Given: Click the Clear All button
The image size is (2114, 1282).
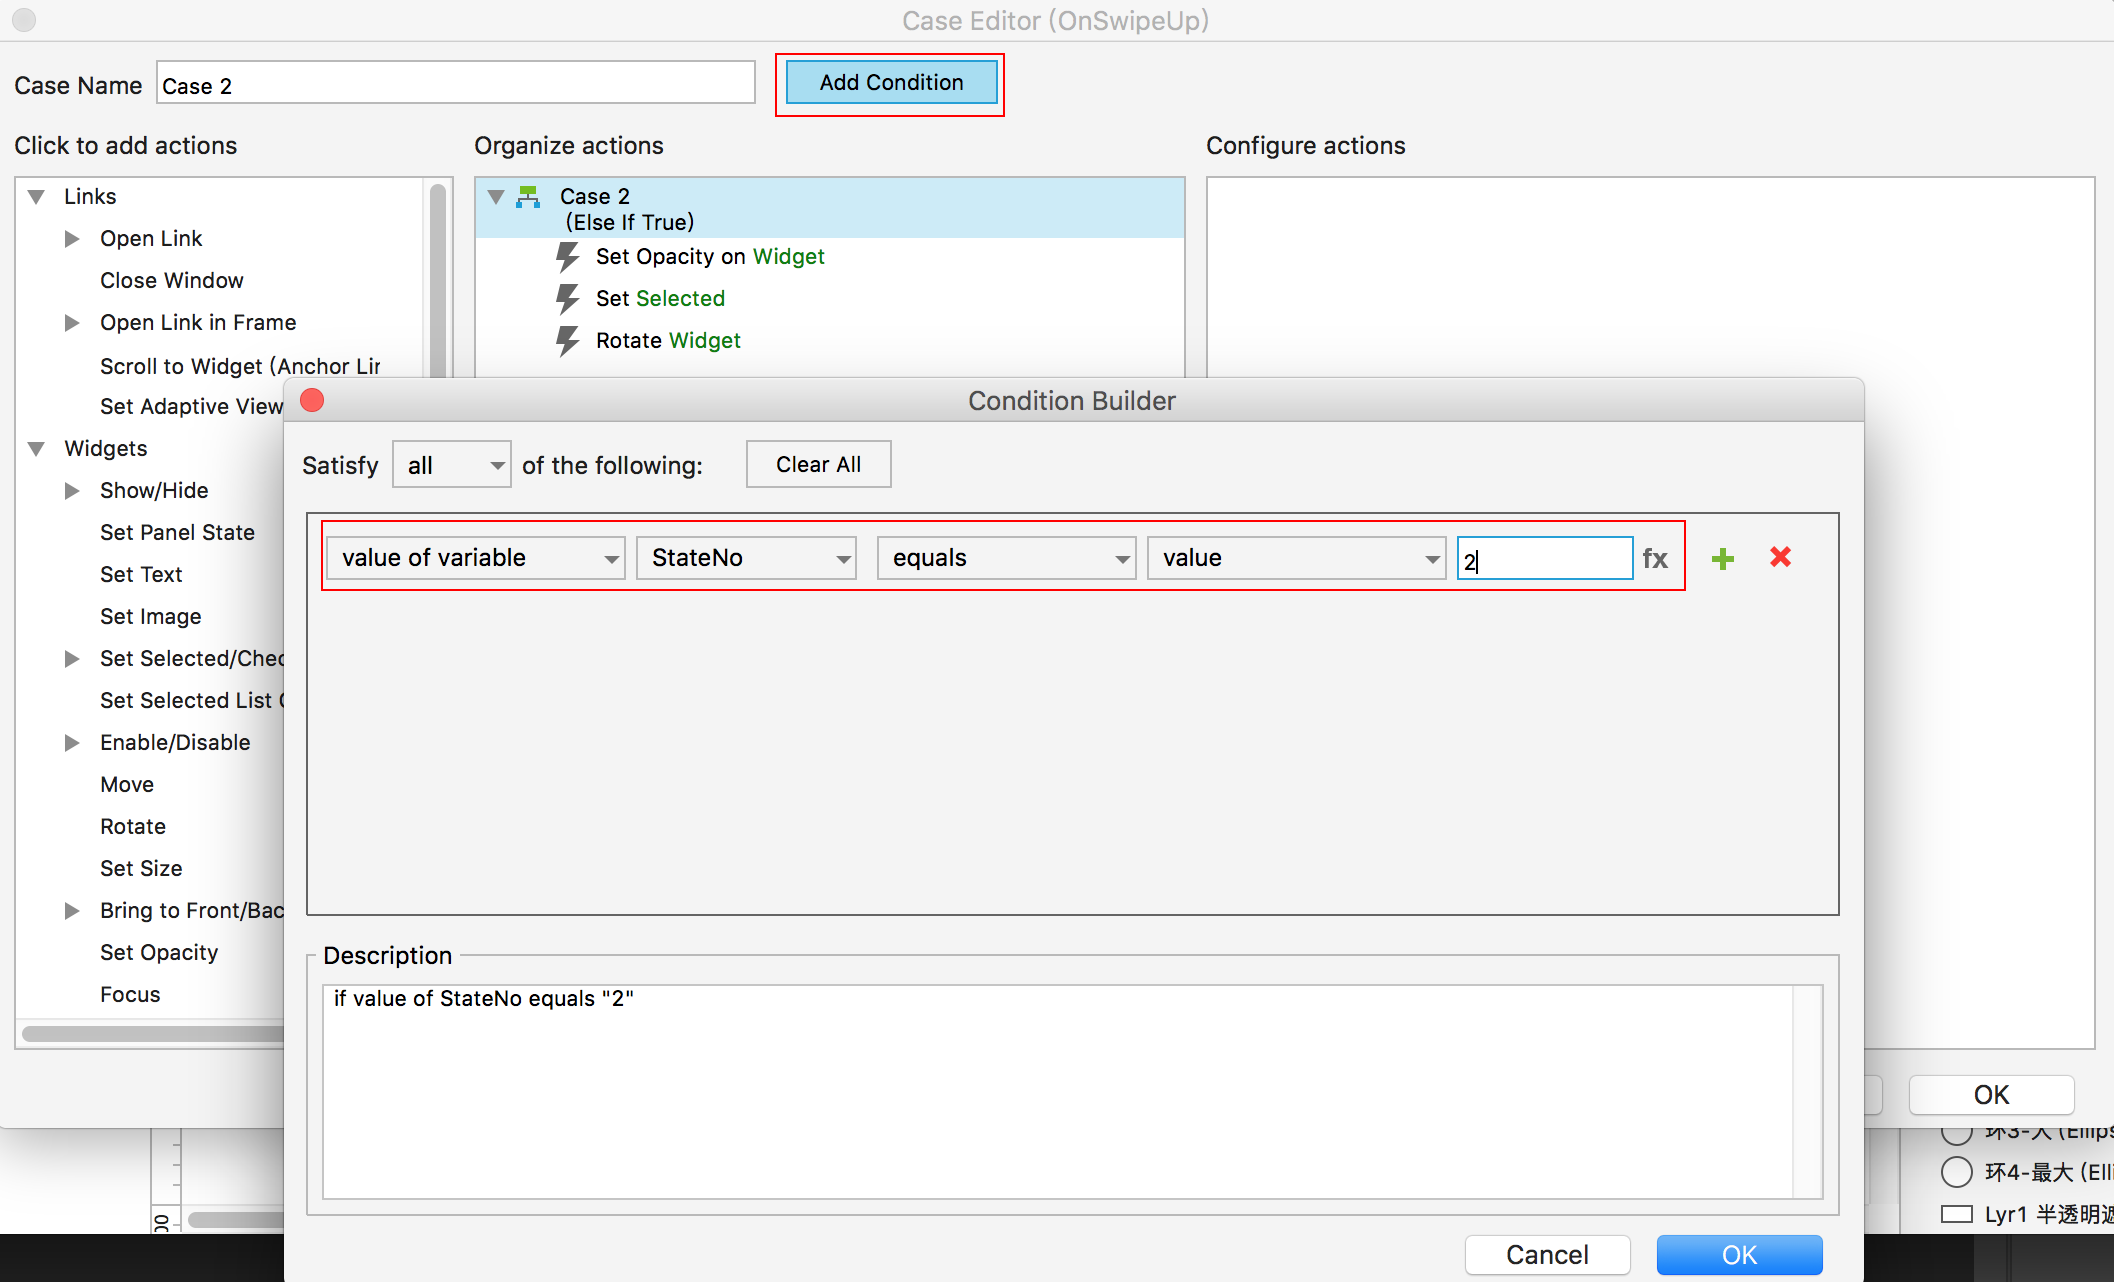Looking at the screenshot, I should pos(818,465).
